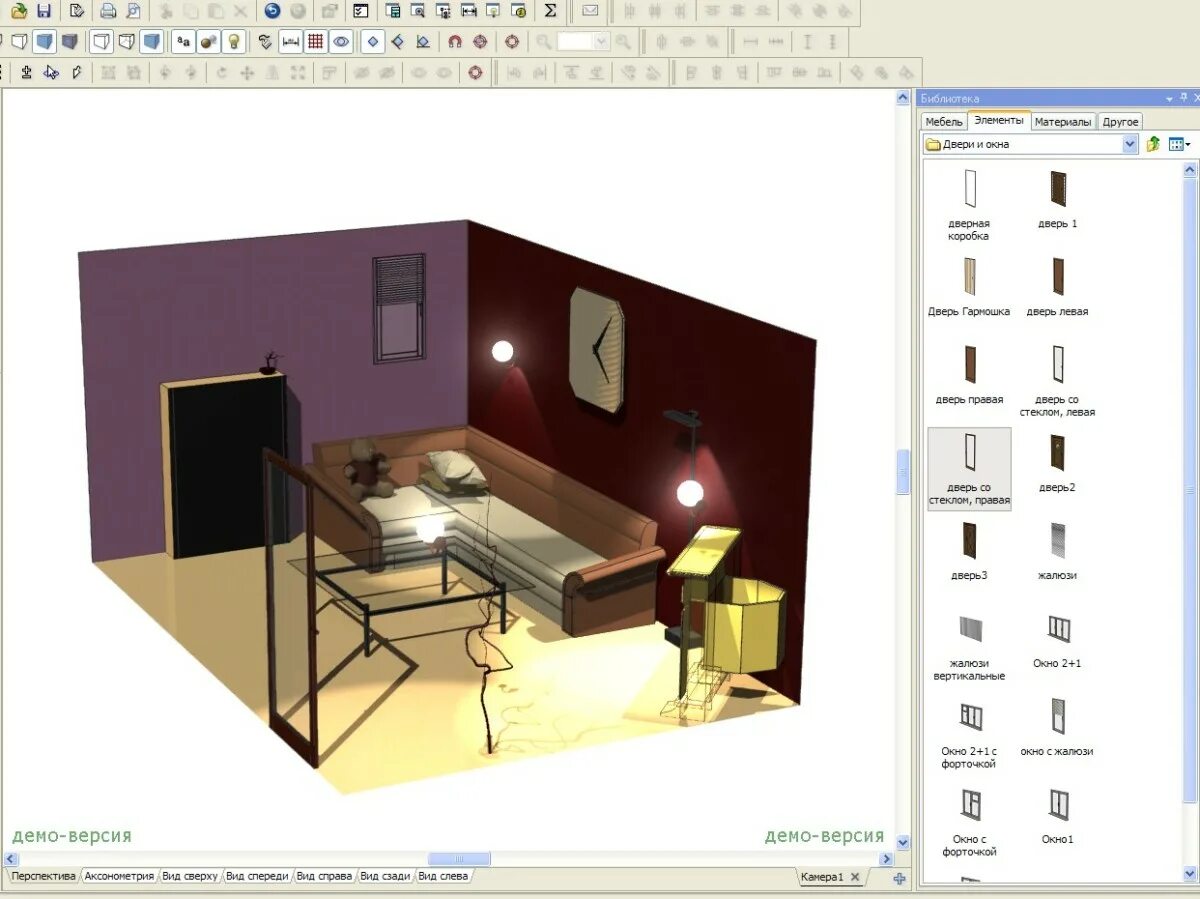This screenshot has width=1200, height=899.
Task: Toggle the dimensions ruler display
Action: [x=290, y=41]
